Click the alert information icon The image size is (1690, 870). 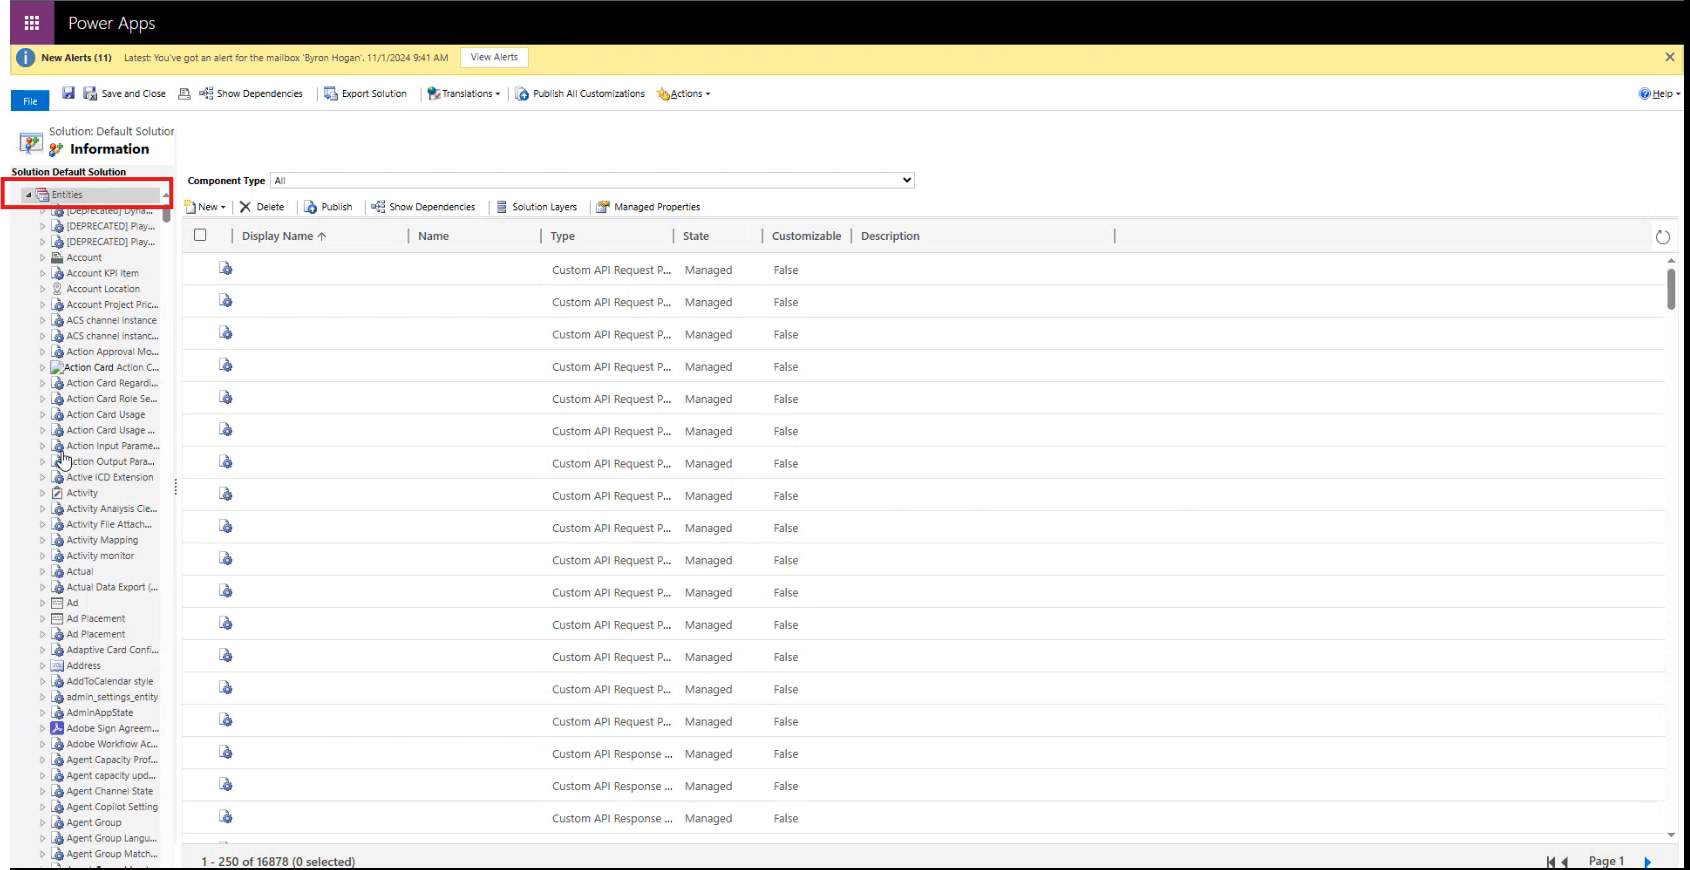[x=25, y=58]
